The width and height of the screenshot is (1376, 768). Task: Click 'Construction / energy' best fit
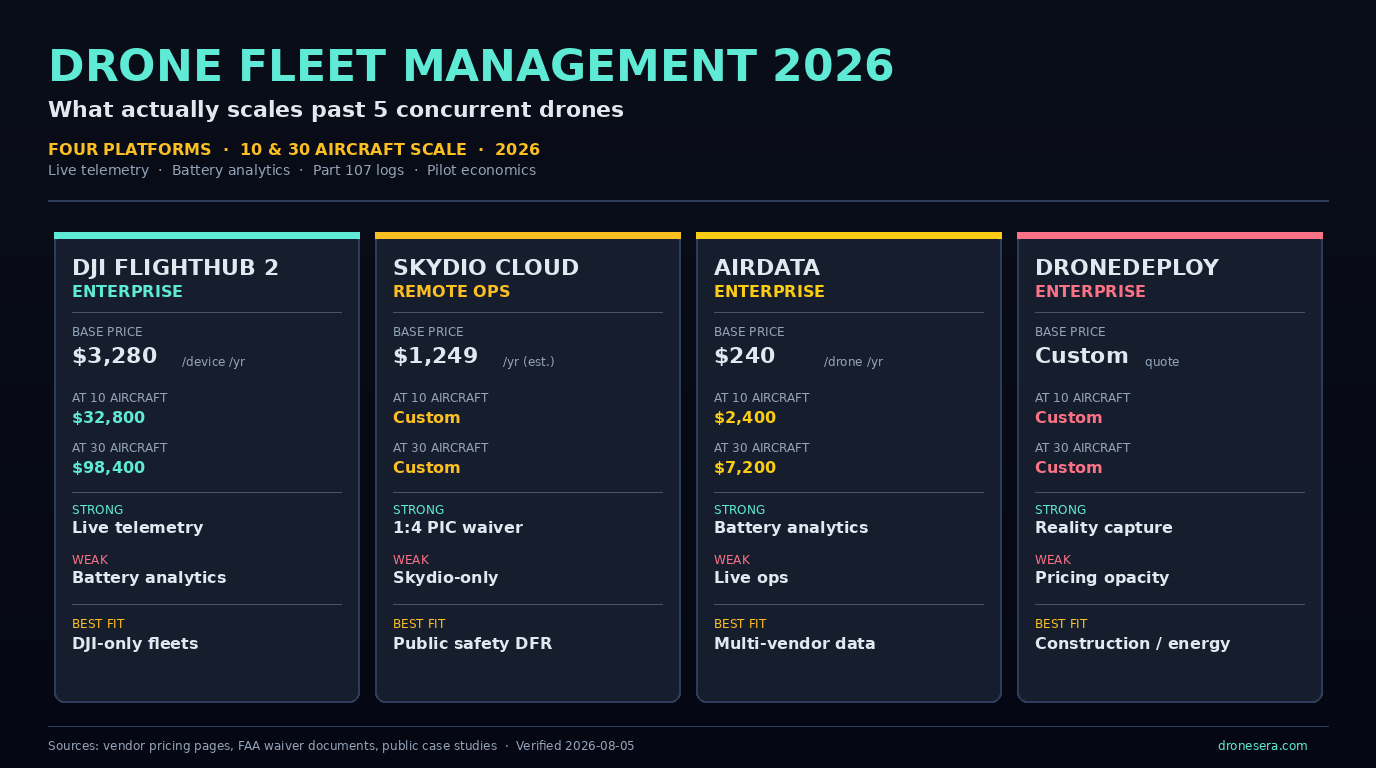pyautogui.click(x=1132, y=644)
